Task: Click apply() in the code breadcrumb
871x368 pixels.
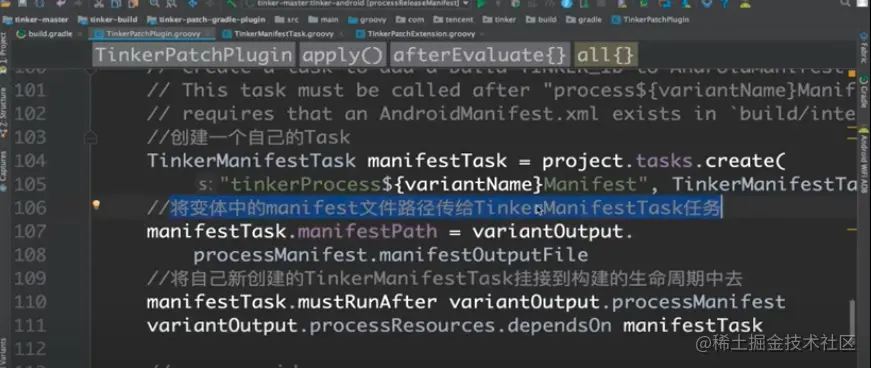Action: pyautogui.click(x=343, y=55)
